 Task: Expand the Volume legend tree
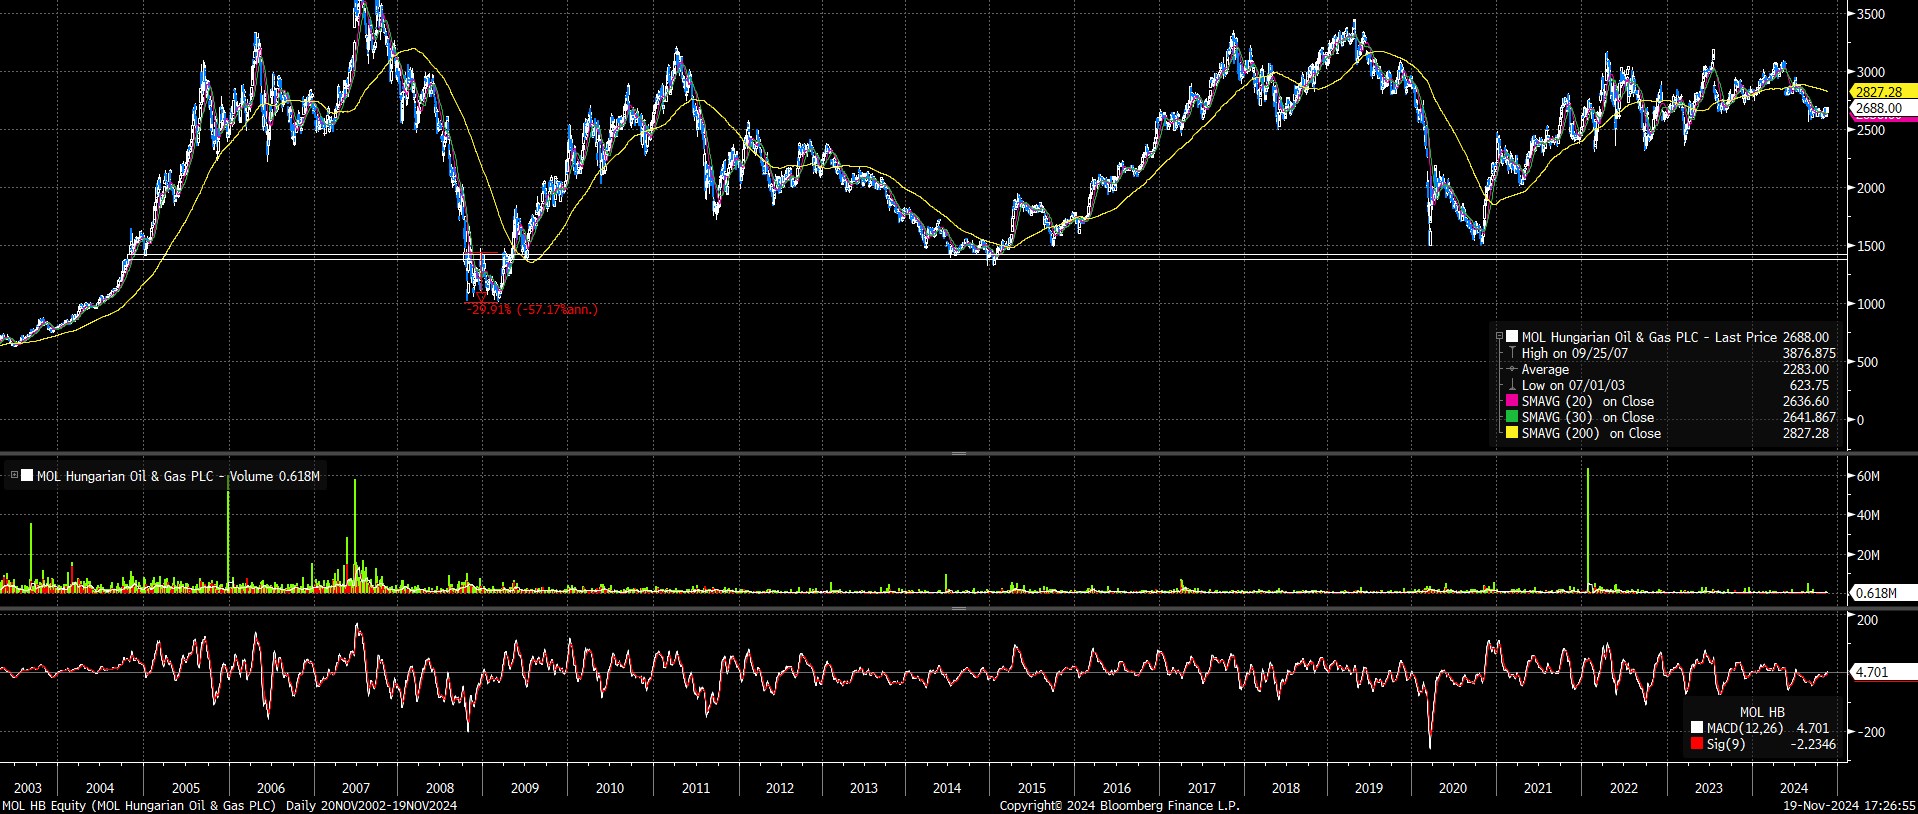(x=14, y=476)
